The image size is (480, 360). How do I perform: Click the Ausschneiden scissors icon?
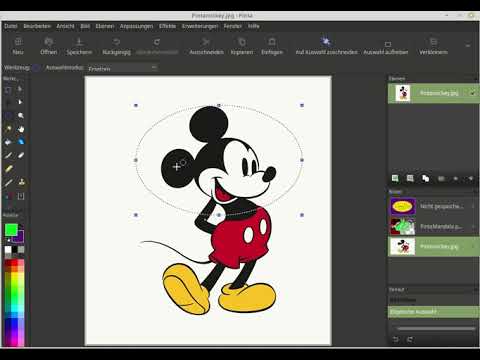[206, 42]
